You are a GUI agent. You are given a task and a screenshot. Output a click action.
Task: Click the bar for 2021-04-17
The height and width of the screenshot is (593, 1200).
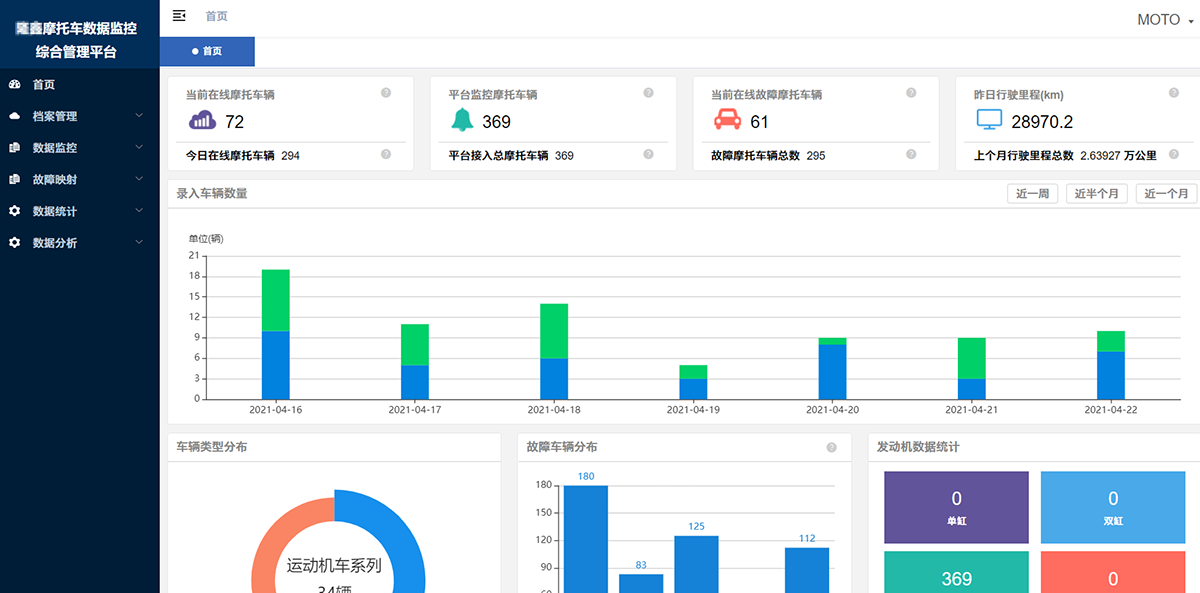click(x=415, y=361)
